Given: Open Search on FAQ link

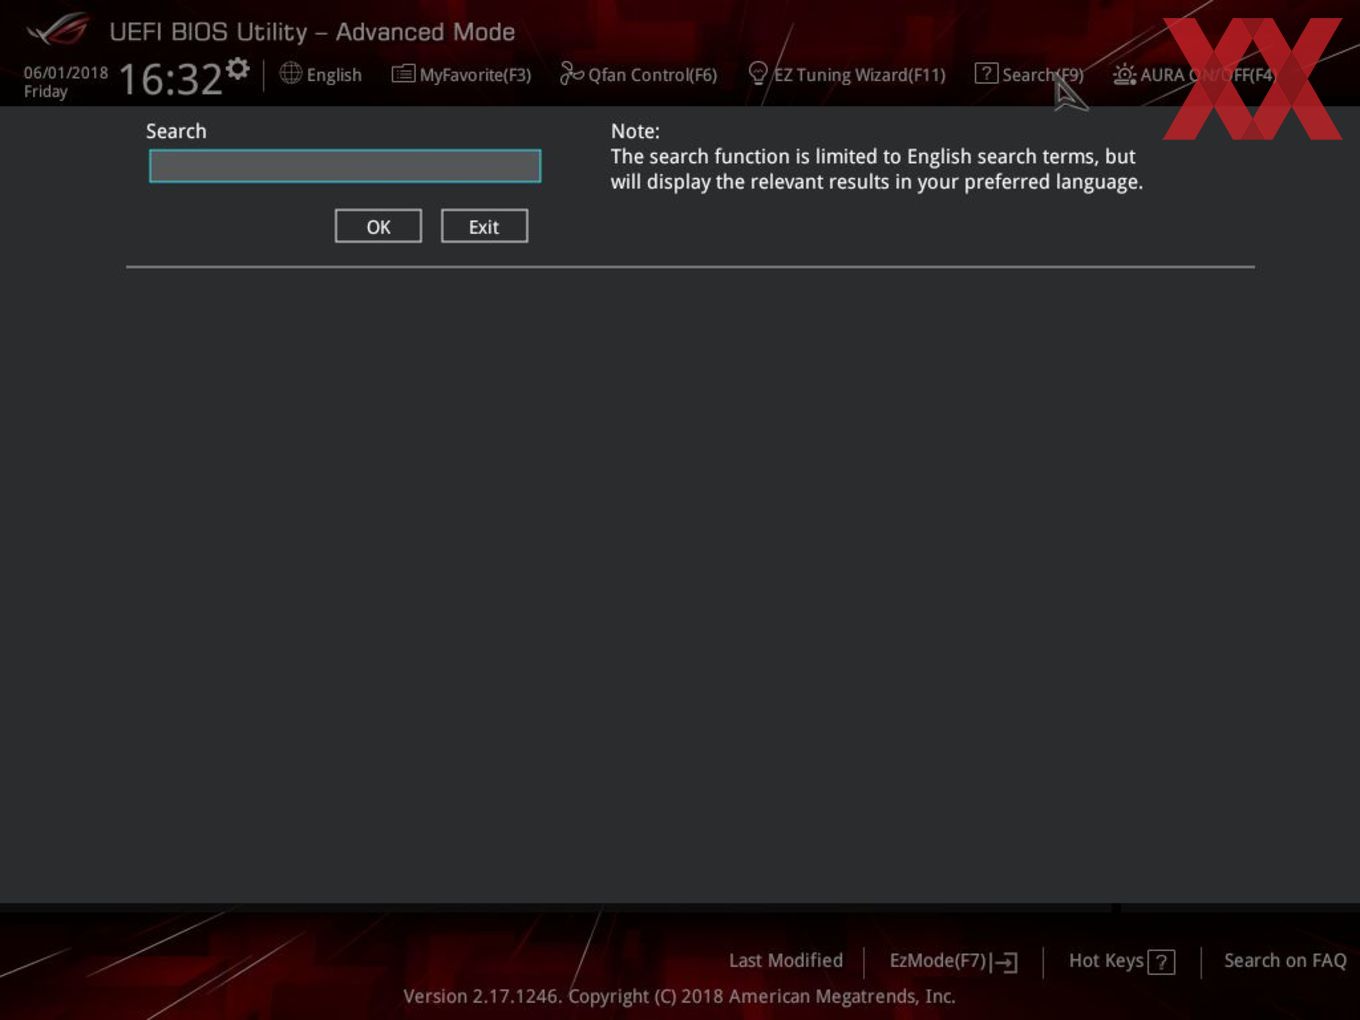Looking at the screenshot, I should tap(1285, 961).
